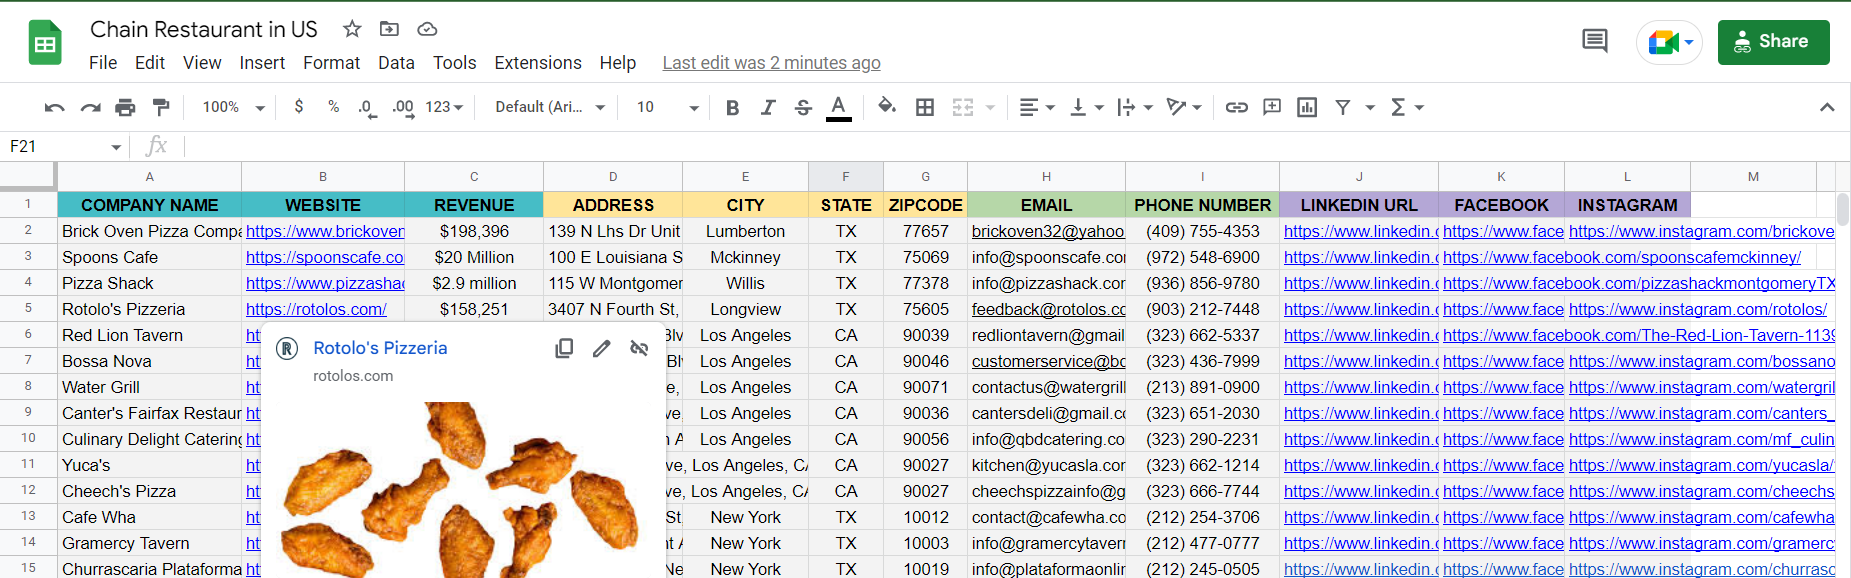Create a filter using funnel icon

click(x=1343, y=107)
